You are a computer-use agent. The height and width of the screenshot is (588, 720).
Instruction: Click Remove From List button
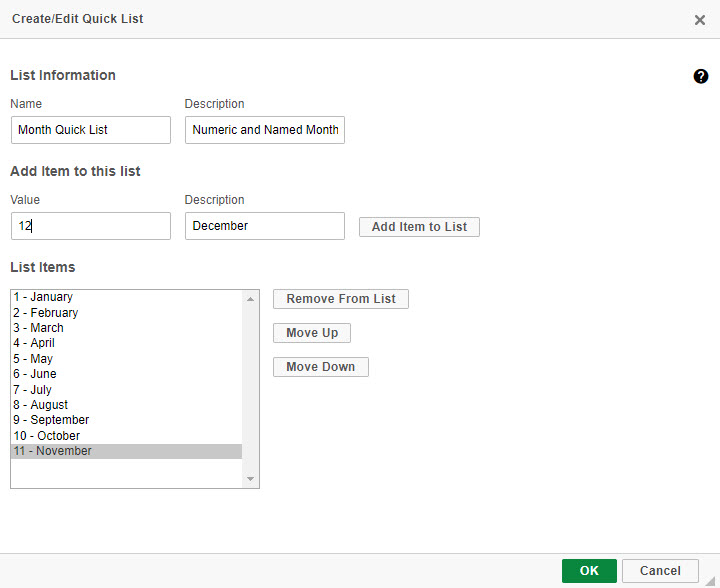(x=341, y=299)
